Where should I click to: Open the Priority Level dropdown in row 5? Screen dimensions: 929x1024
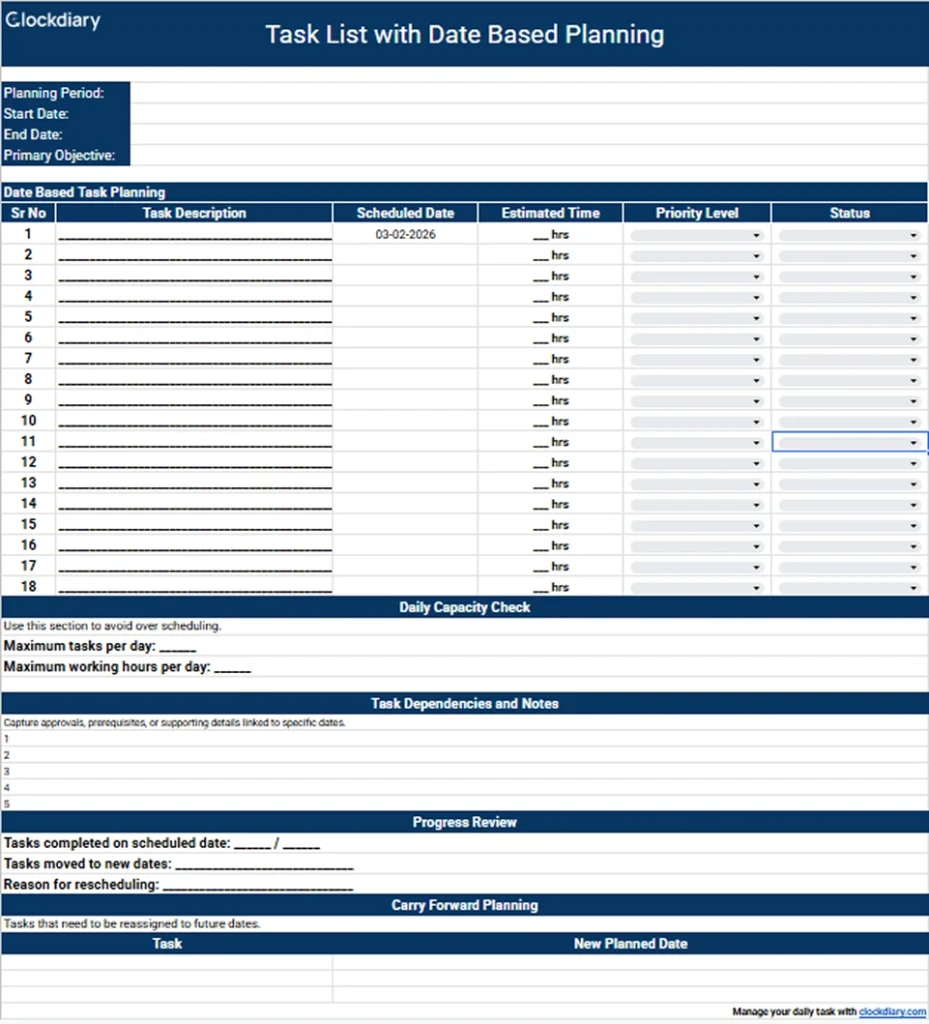[697, 318]
